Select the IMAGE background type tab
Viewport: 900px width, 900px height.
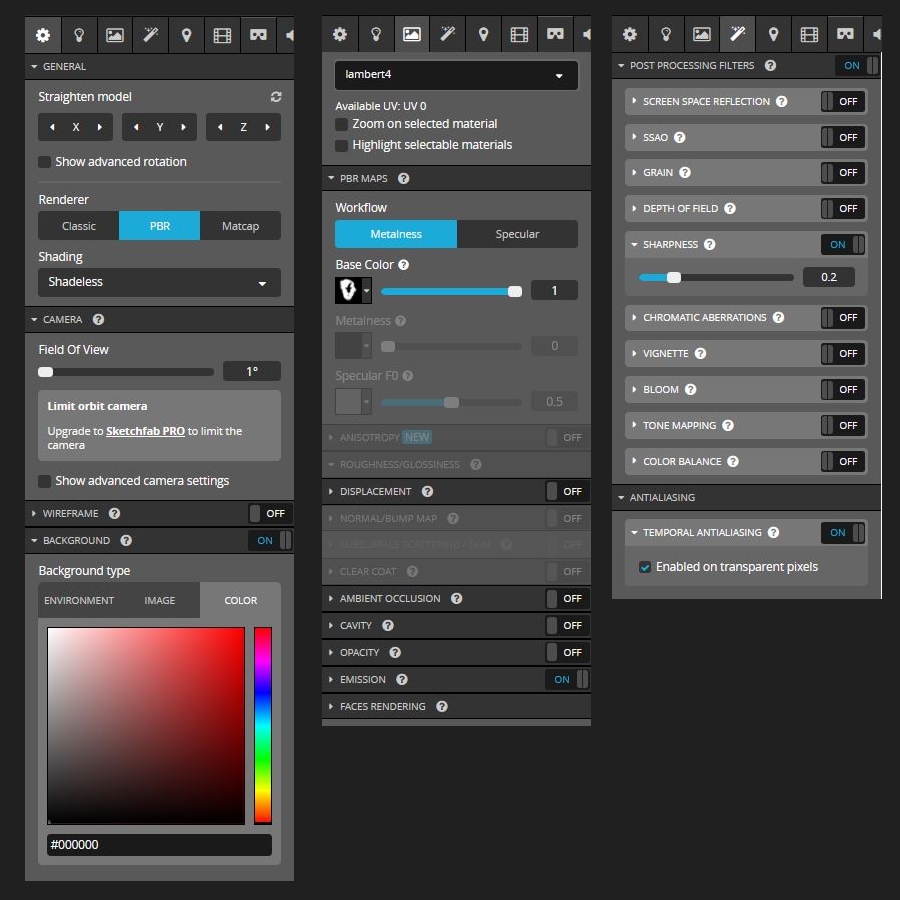click(x=159, y=601)
